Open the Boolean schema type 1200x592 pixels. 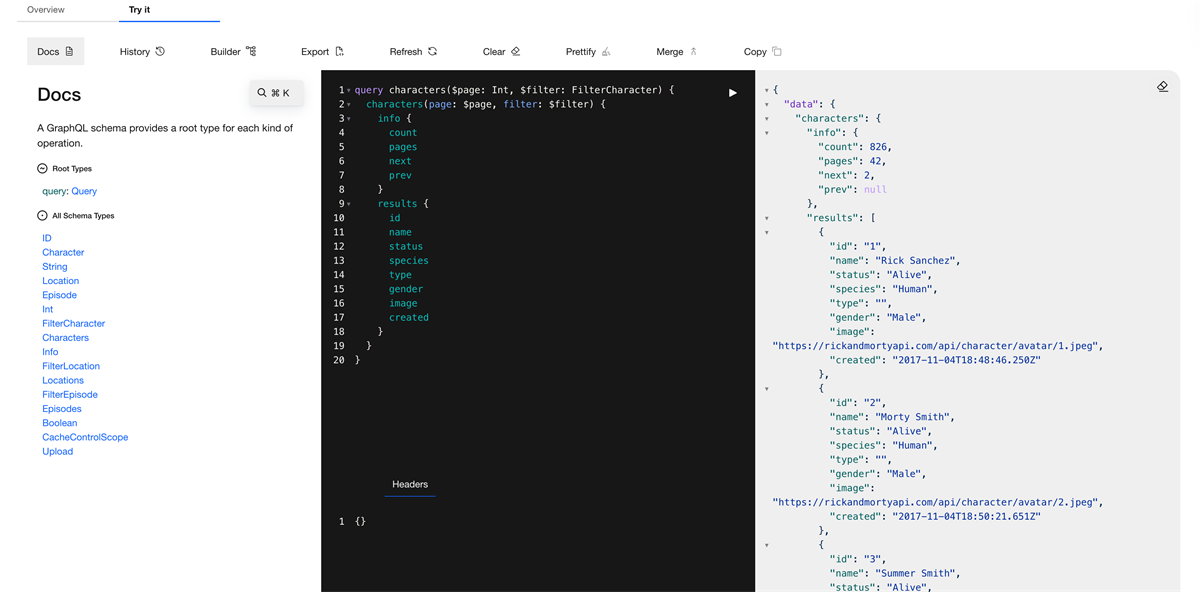click(x=59, y=423)
